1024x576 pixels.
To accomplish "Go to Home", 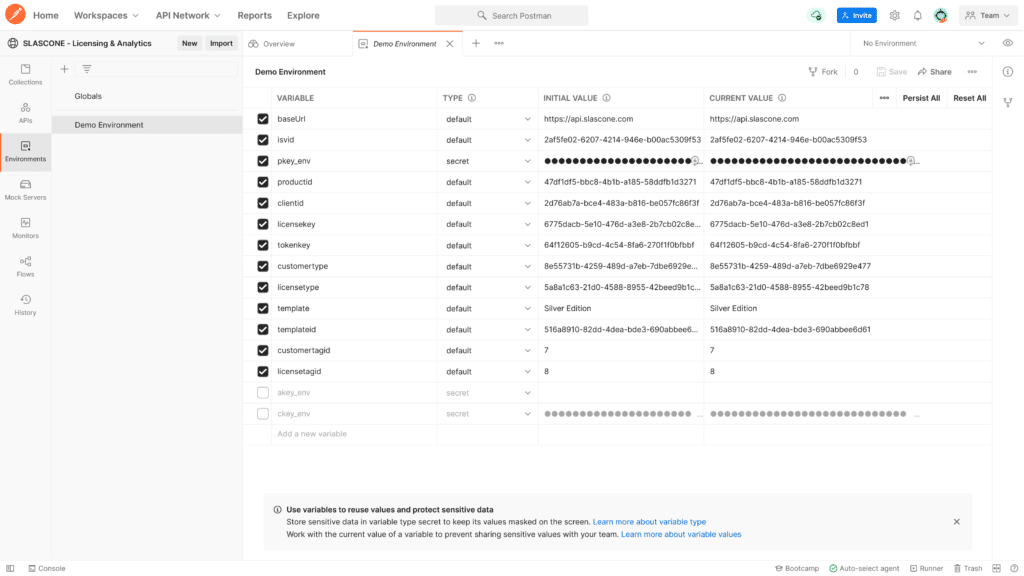I will click(46, 15).
